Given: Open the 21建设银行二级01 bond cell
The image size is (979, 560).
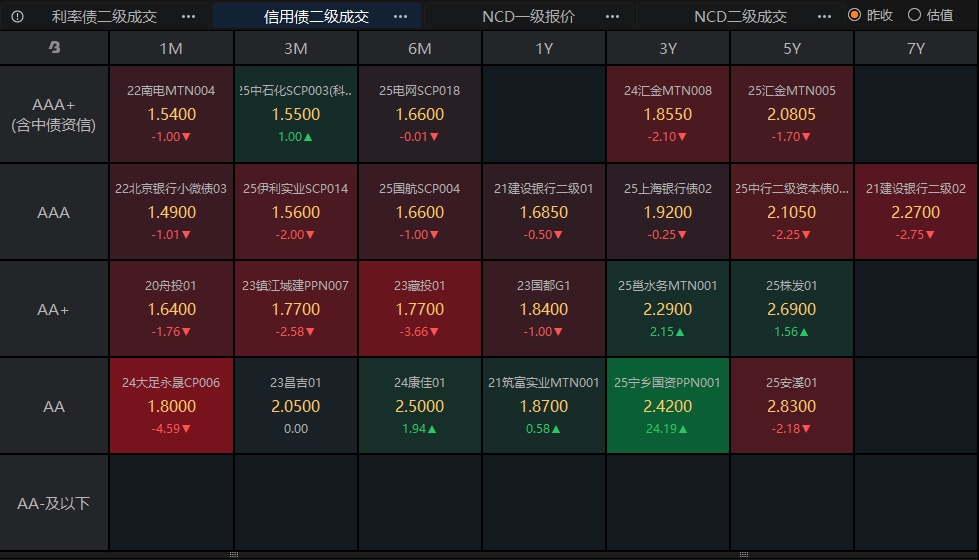Looking at the screenshot, I should coord(544,212).
